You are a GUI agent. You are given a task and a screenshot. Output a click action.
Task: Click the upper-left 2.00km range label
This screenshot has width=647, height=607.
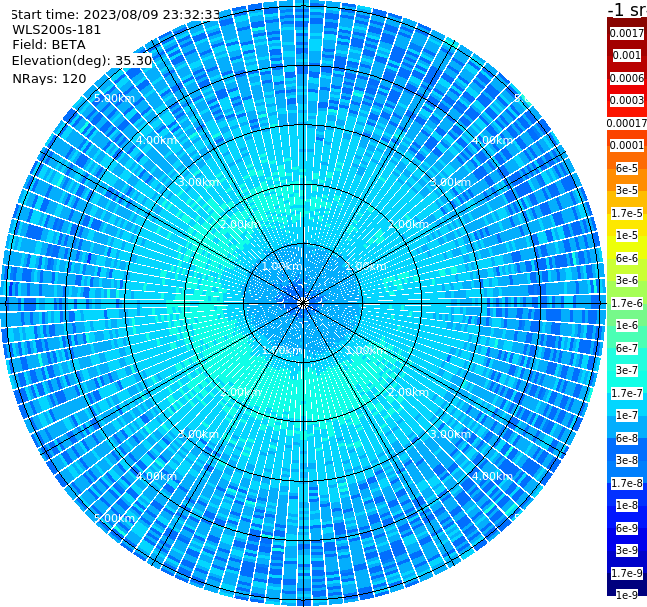point(241,224)
